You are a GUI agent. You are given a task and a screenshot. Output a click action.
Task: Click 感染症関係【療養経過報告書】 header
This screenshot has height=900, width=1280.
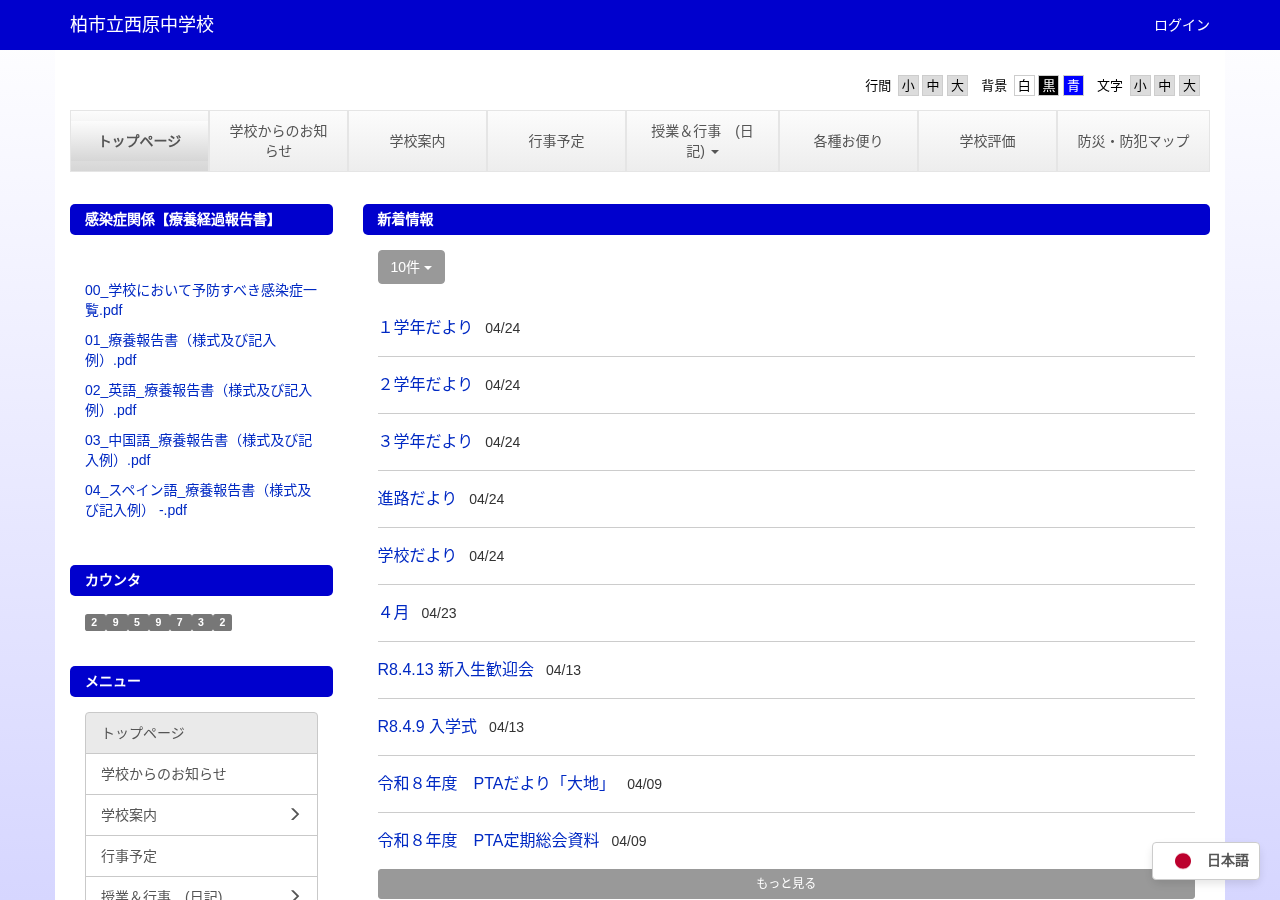click(x=201, y=220)
